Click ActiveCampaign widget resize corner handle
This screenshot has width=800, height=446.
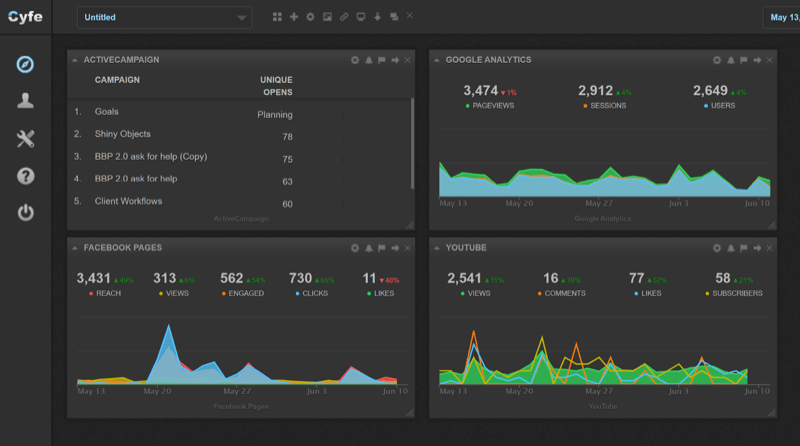410,225
